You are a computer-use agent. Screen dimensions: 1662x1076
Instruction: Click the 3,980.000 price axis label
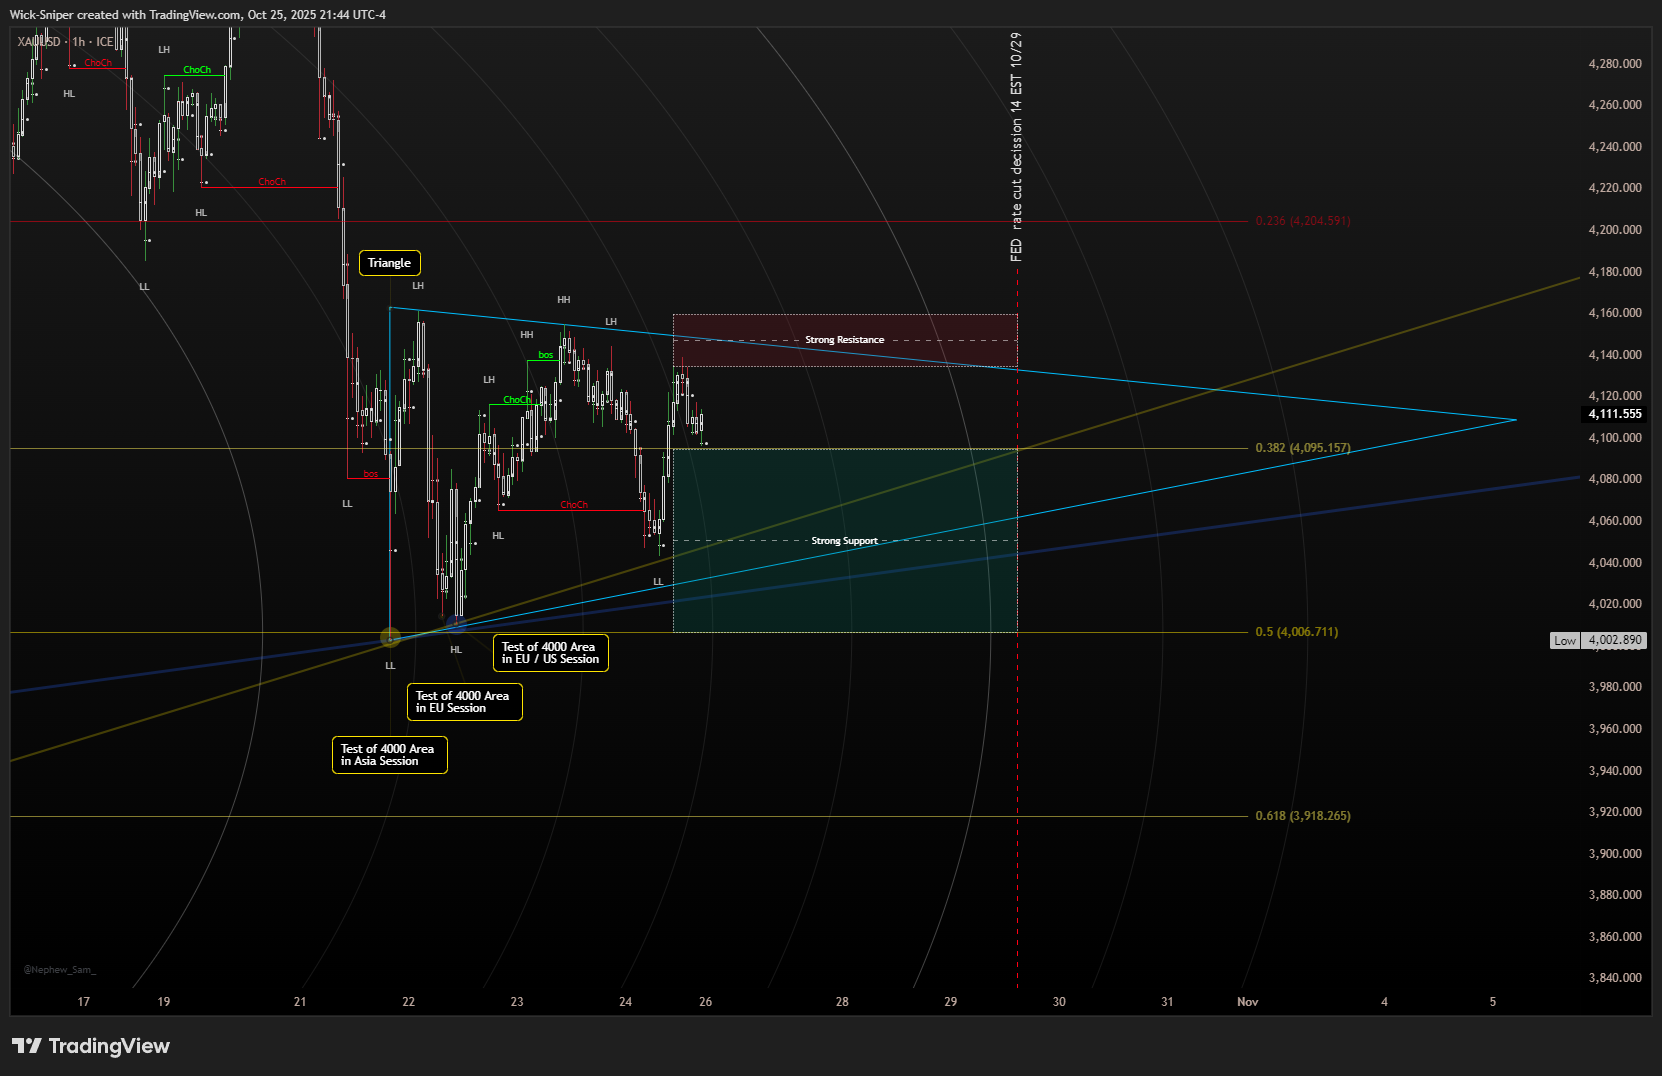tap(1615, 687)
